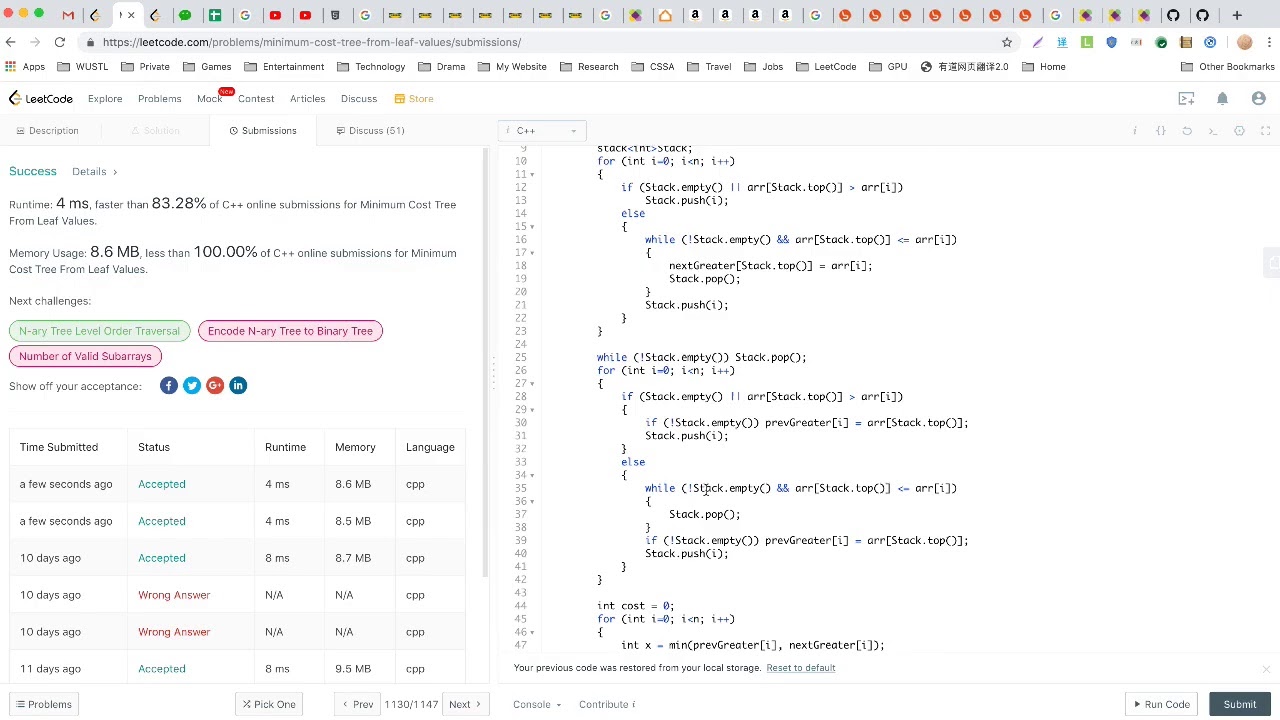Expand the Console panel

tap(537, 704)
